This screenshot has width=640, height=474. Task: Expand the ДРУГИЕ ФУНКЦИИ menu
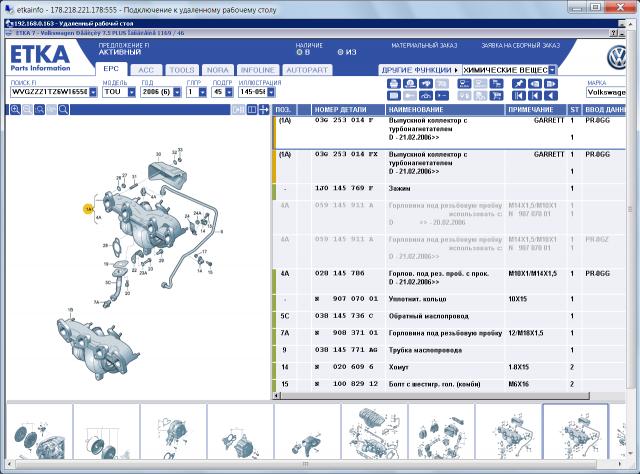point(420,70)
